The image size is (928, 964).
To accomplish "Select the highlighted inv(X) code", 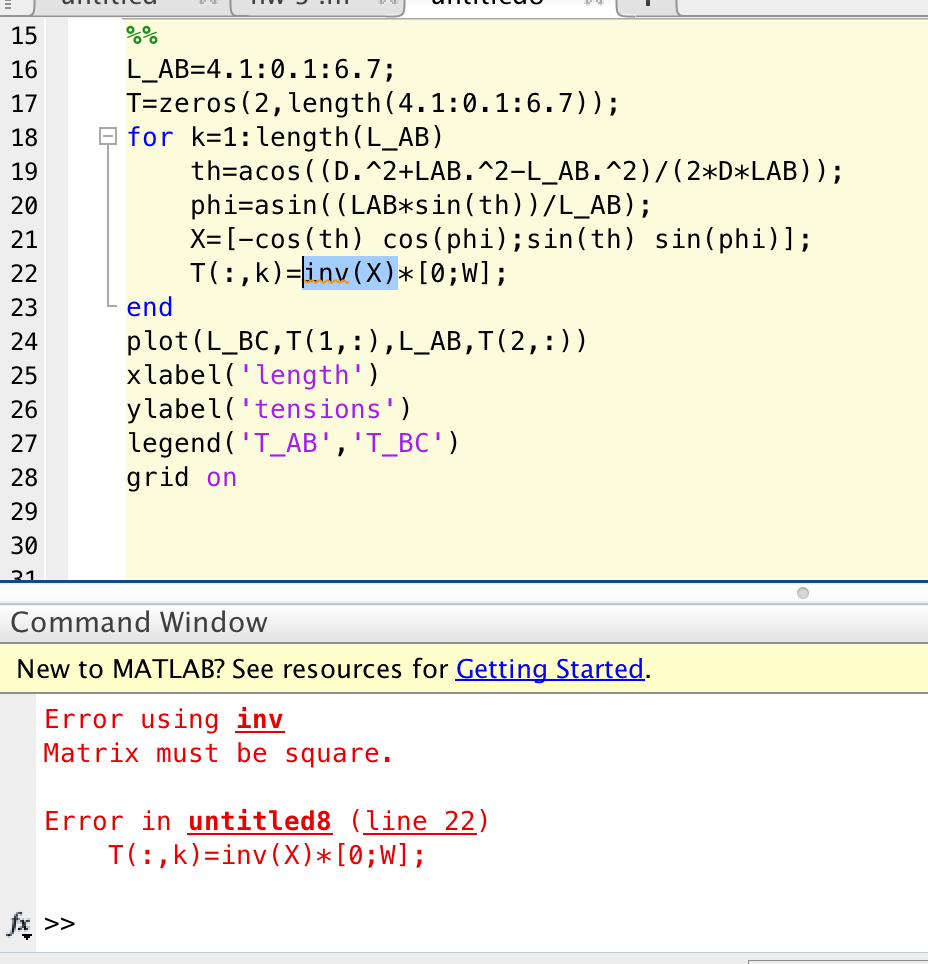I will click(x=350, y=272).
